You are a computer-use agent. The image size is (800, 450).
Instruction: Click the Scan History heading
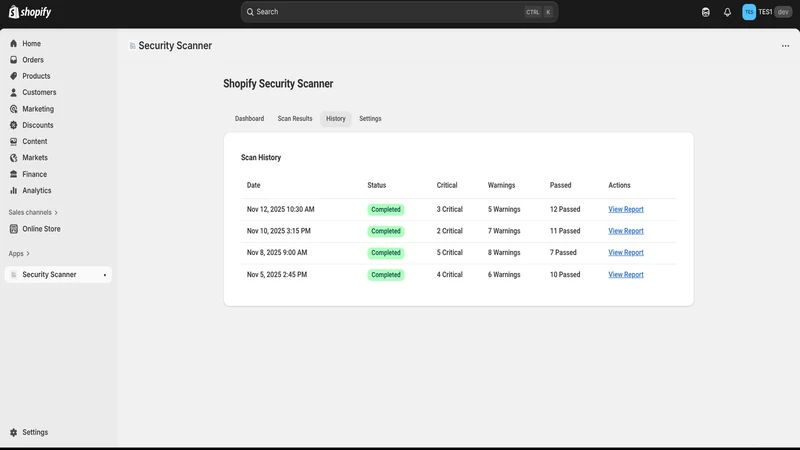tap(261, 158)
